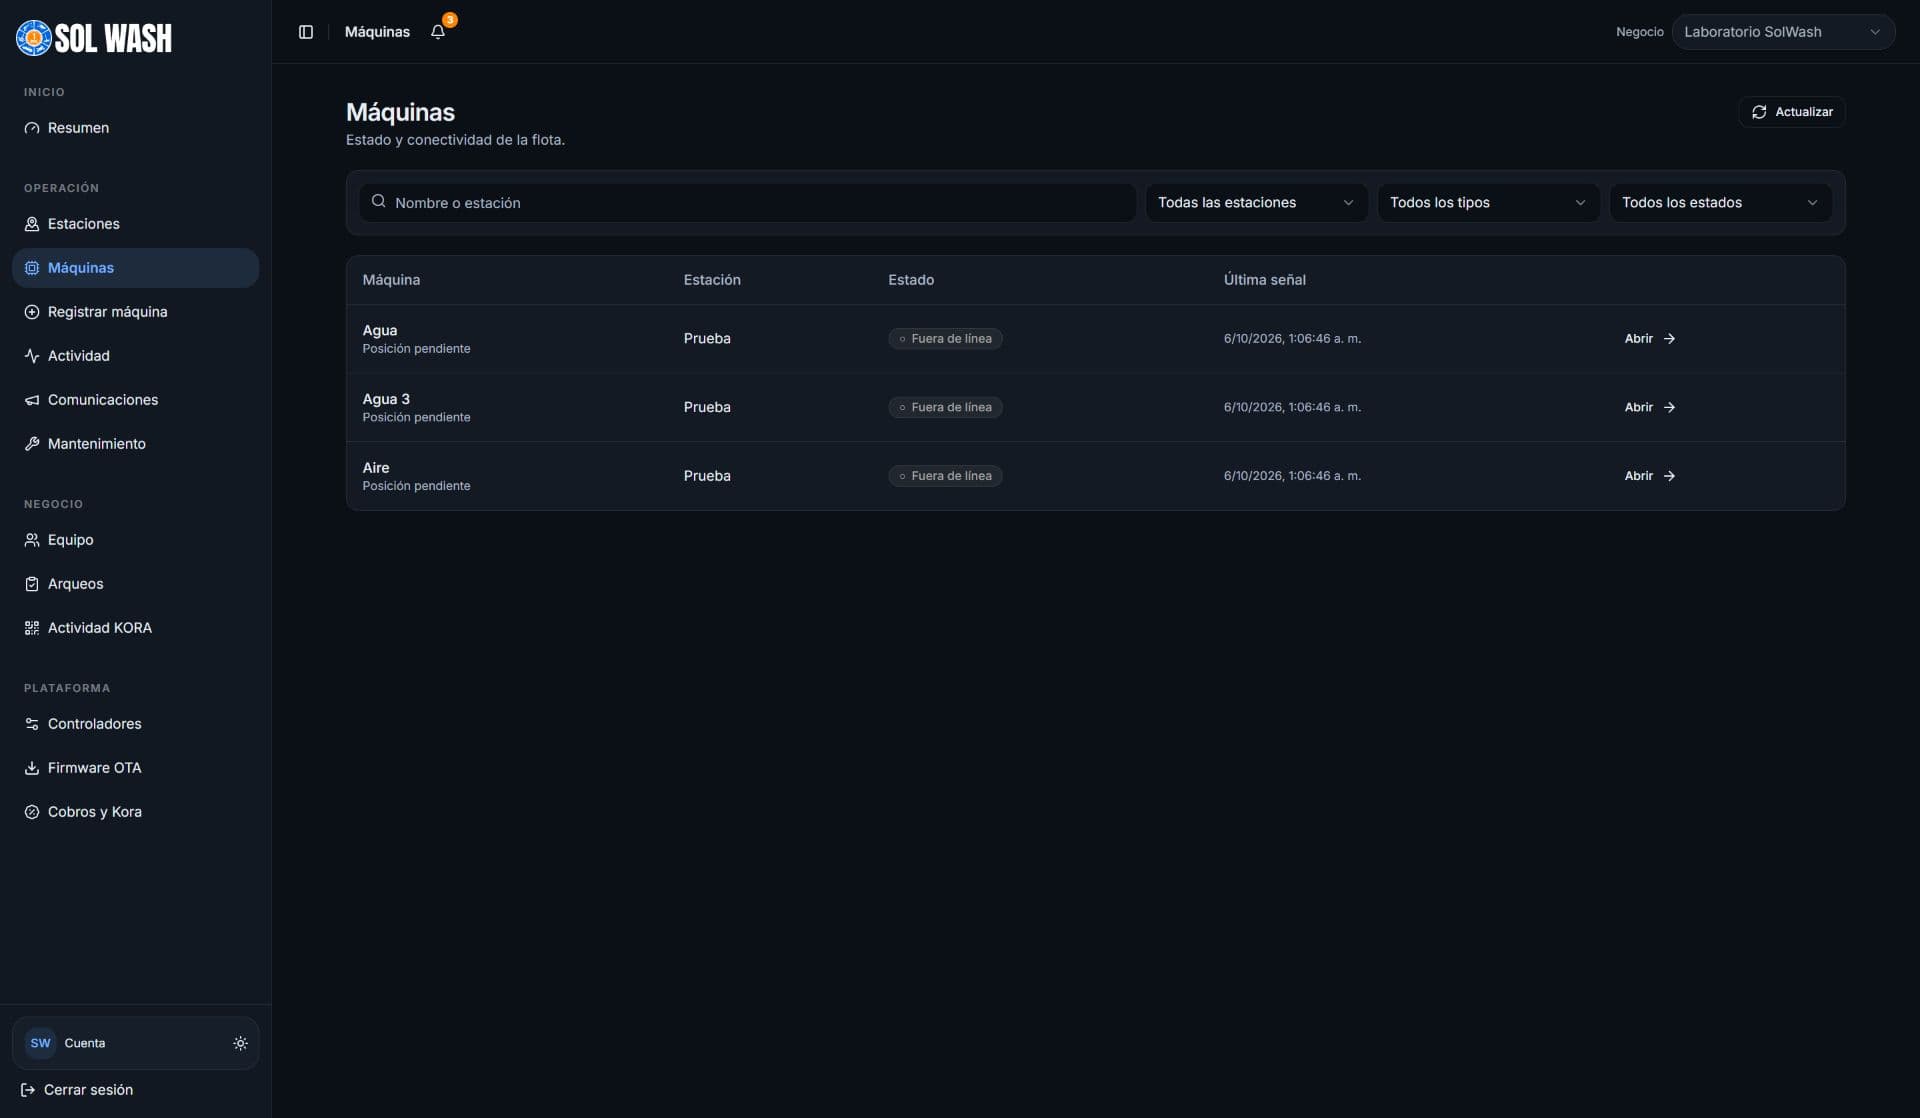Focus the Nombre o estación search field
Screen dimensions: 1920x1118
747,203
